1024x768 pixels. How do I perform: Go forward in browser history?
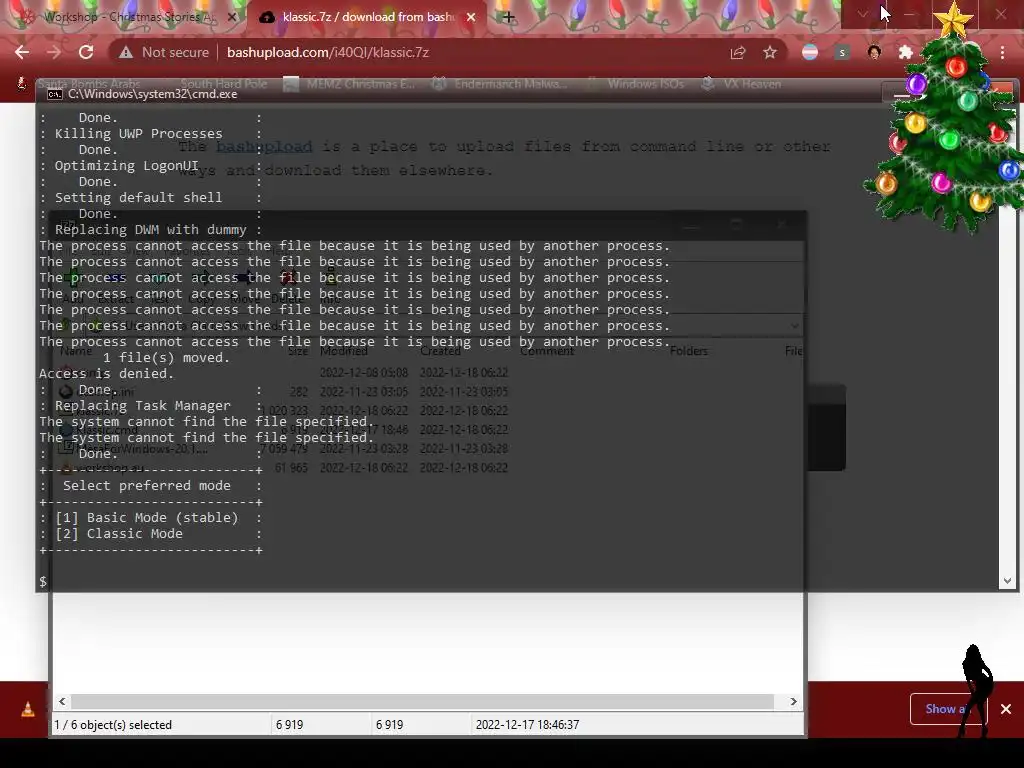54,52
